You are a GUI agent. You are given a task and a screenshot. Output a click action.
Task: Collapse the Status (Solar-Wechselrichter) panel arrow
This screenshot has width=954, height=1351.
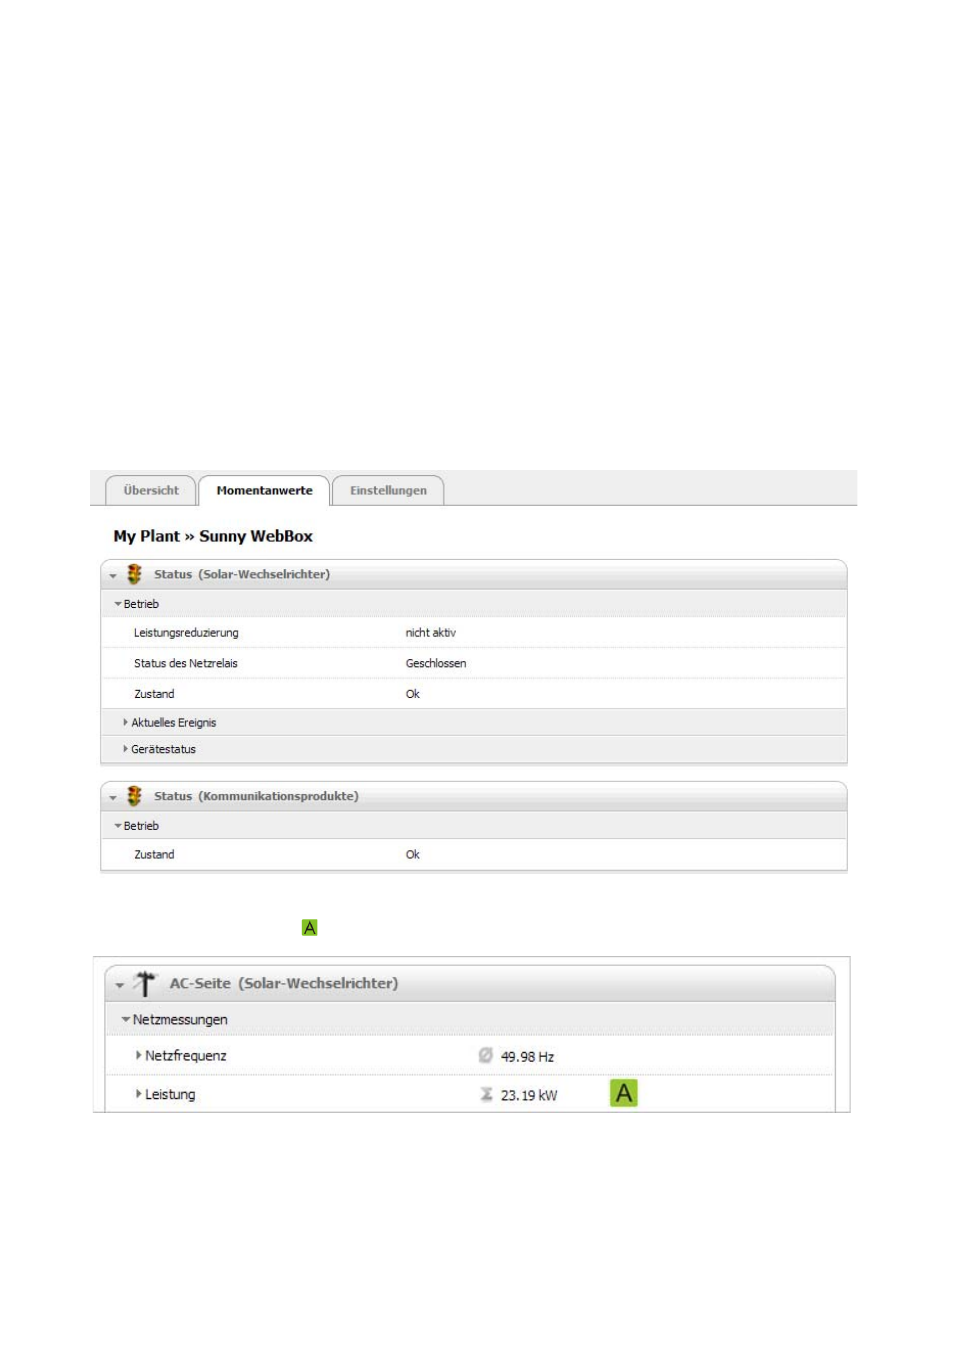113,576
